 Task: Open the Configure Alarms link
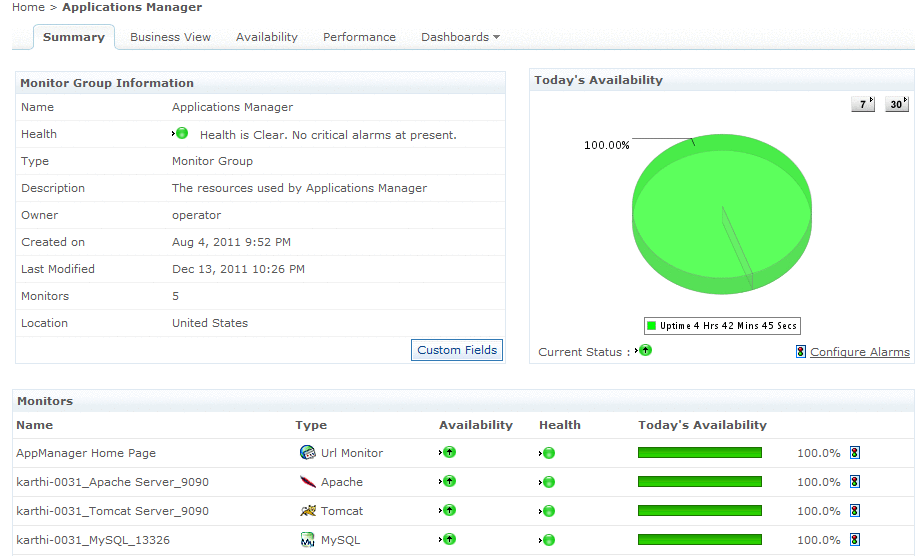[x=859, y=352]
